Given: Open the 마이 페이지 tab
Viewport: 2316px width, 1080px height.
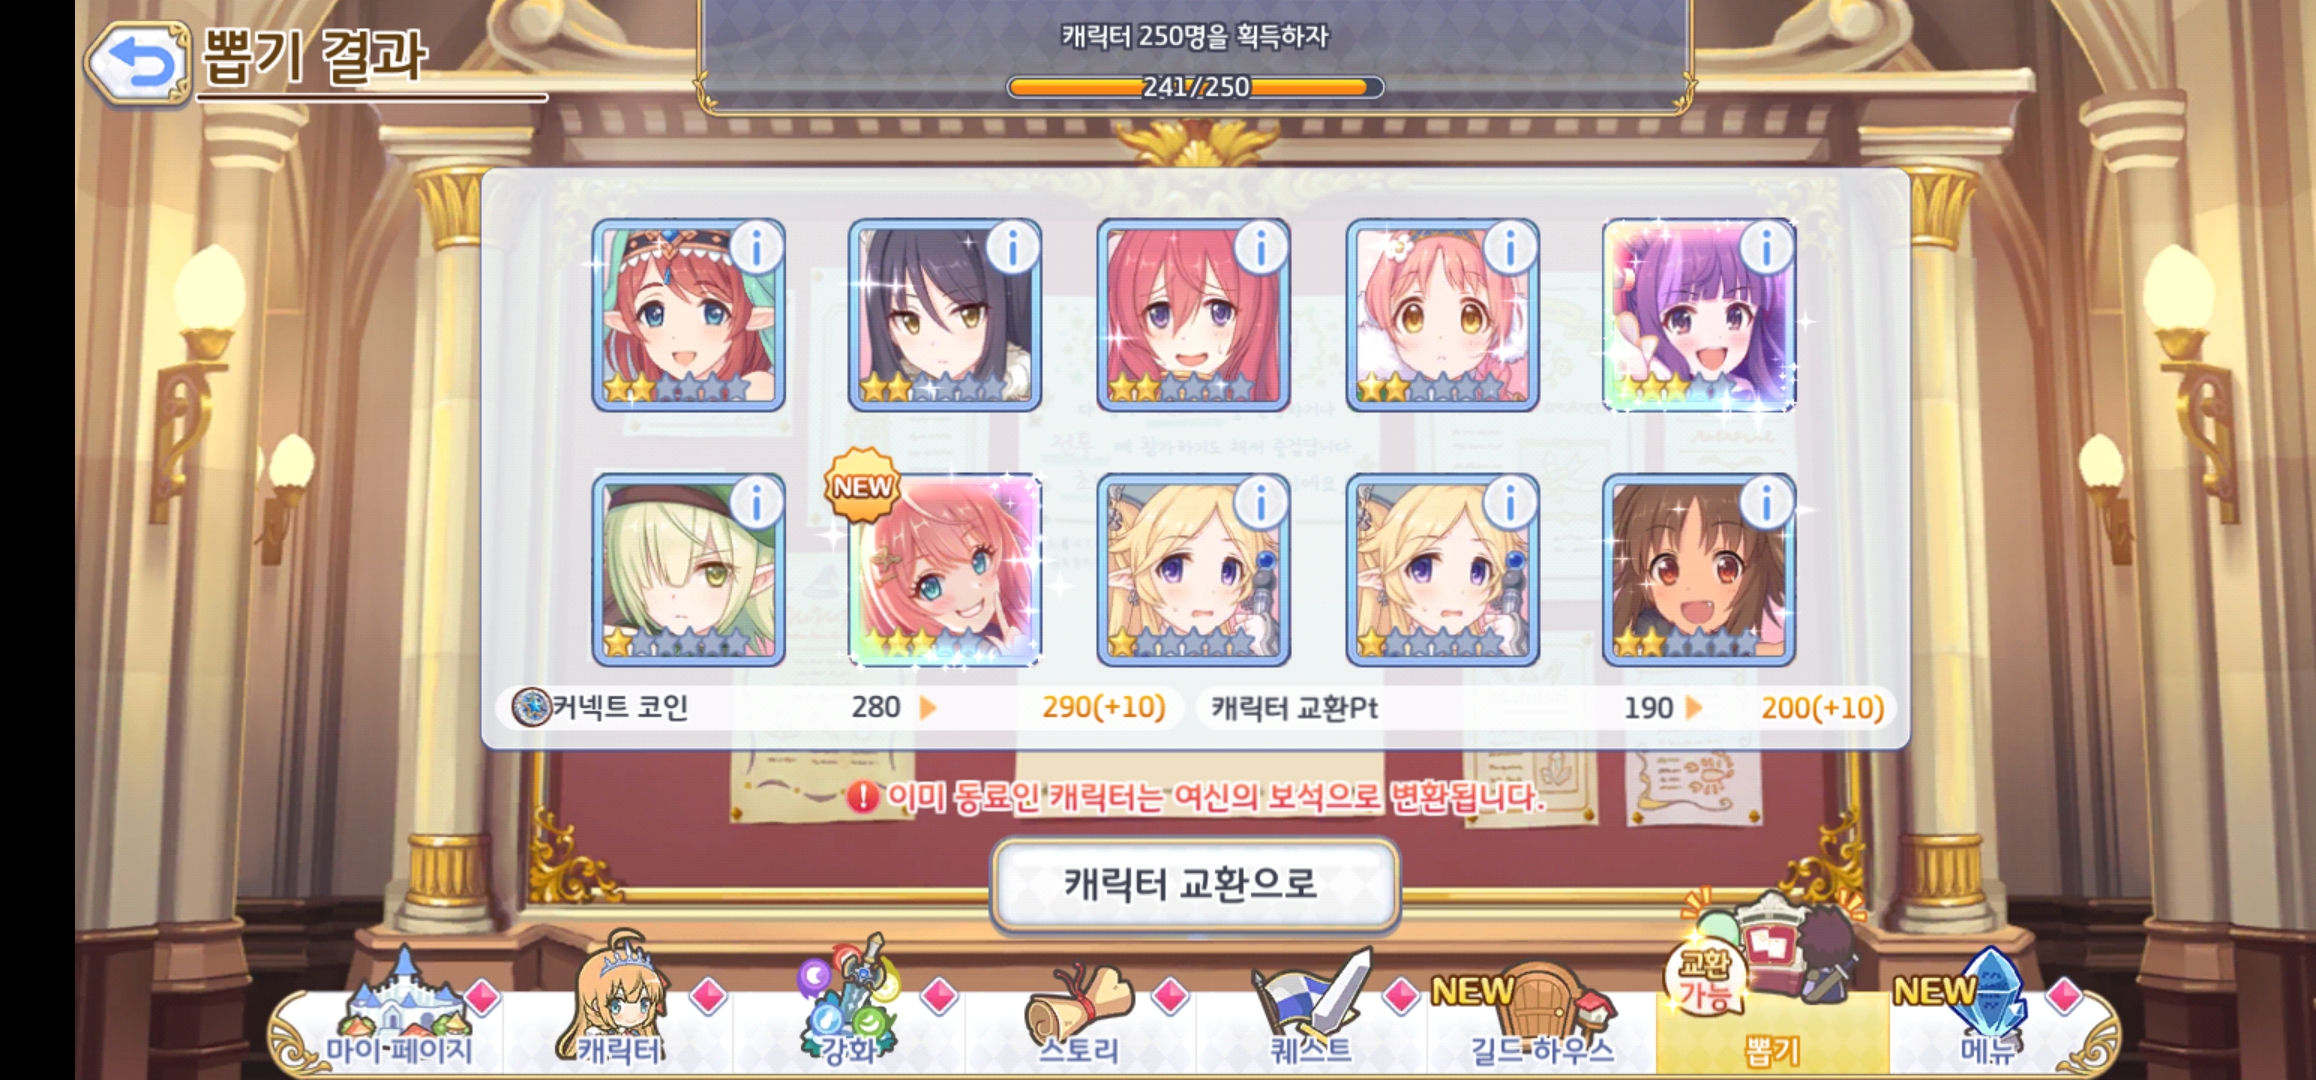Looking at the screenshot, I should (x=398, y=1015).
